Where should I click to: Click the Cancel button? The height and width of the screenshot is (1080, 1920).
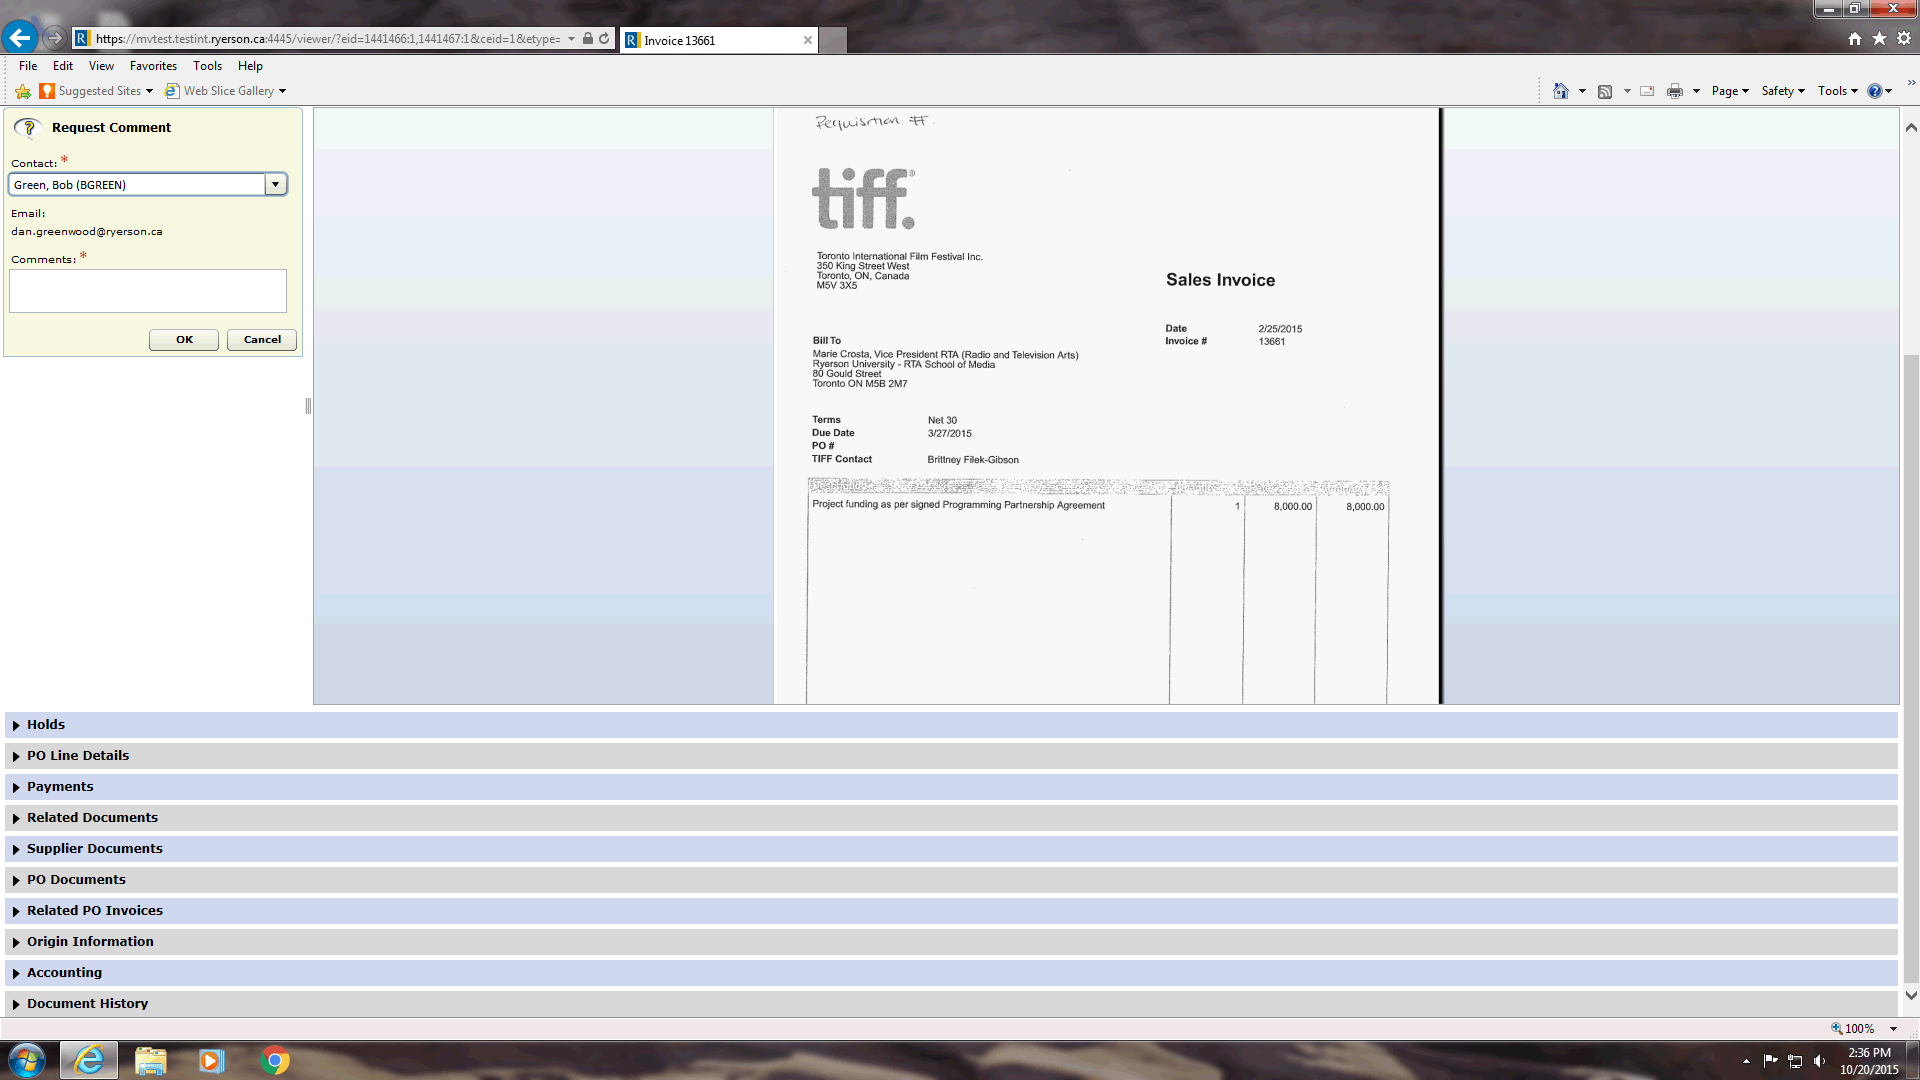point(262,340)
